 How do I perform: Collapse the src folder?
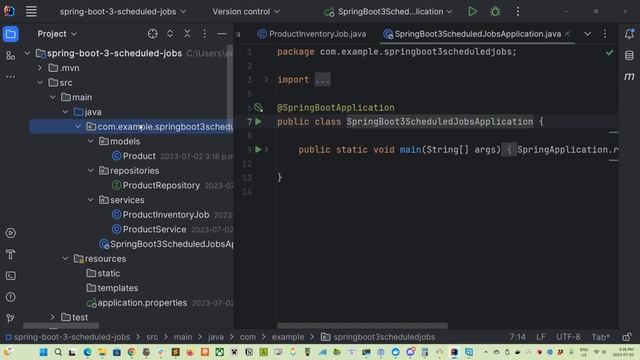[x=40, y=82]
